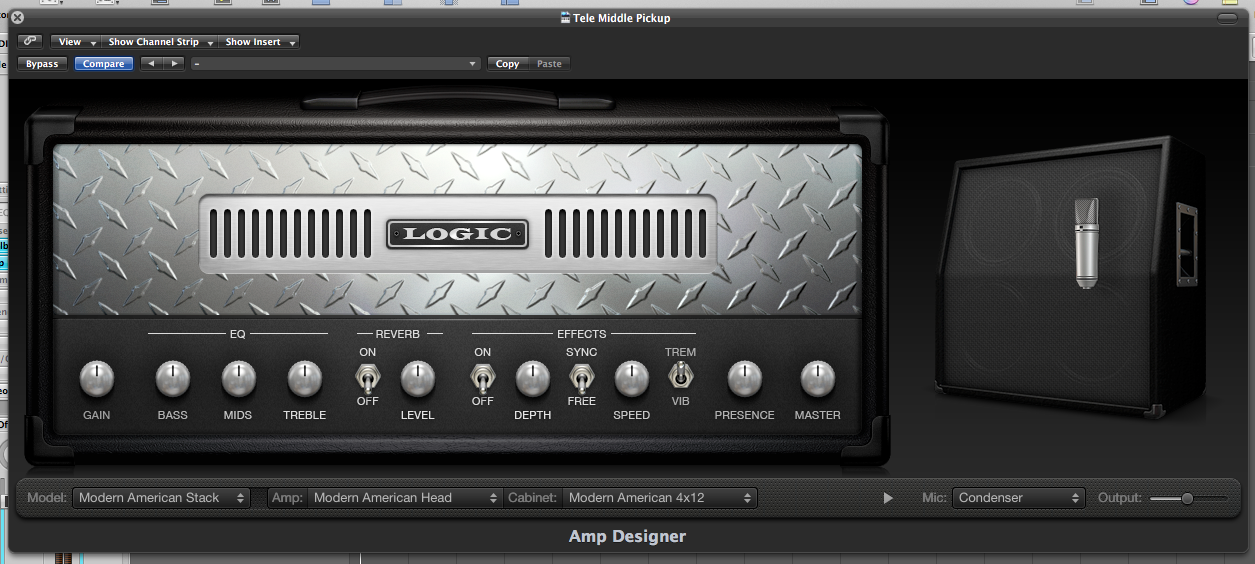Open the View menu
1255x564 pixels.
[x=75, y=42]
